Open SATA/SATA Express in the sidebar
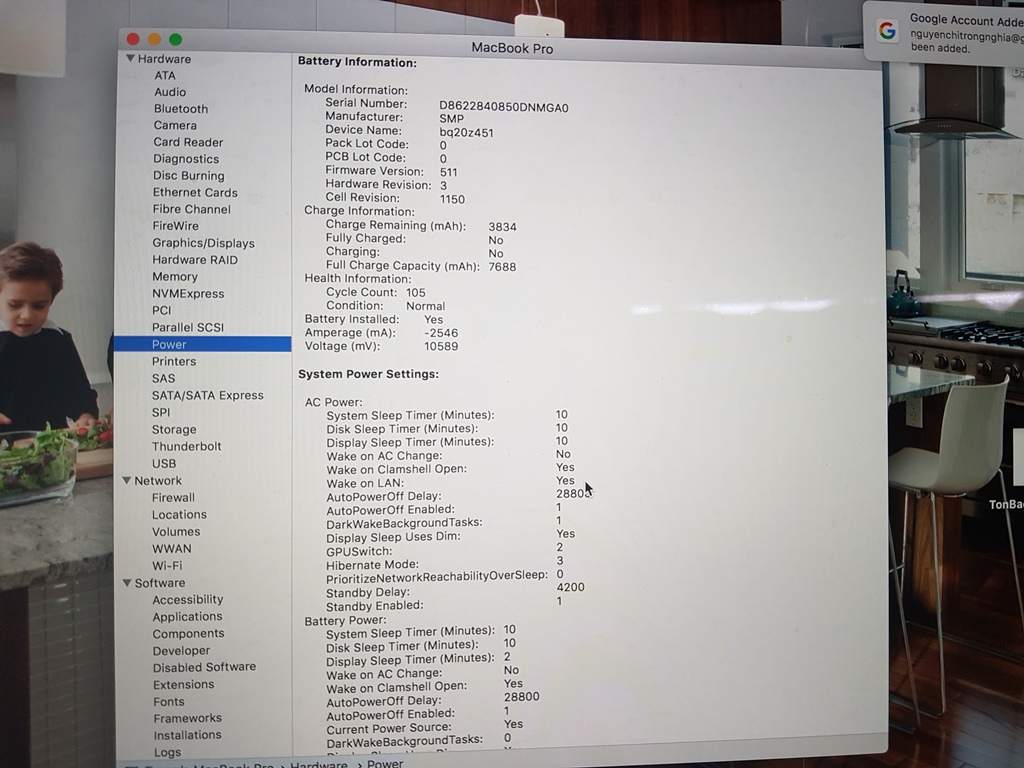Screen dimensions: 1024x768 (x=208, y=396)
